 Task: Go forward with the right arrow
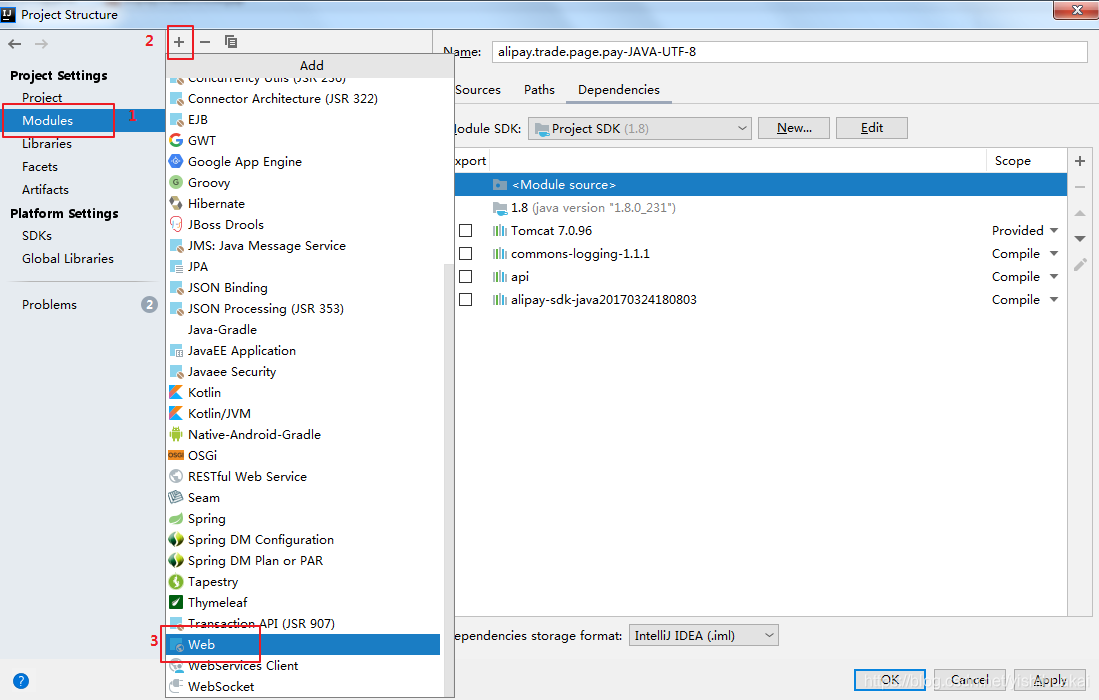tap(41, 44)
